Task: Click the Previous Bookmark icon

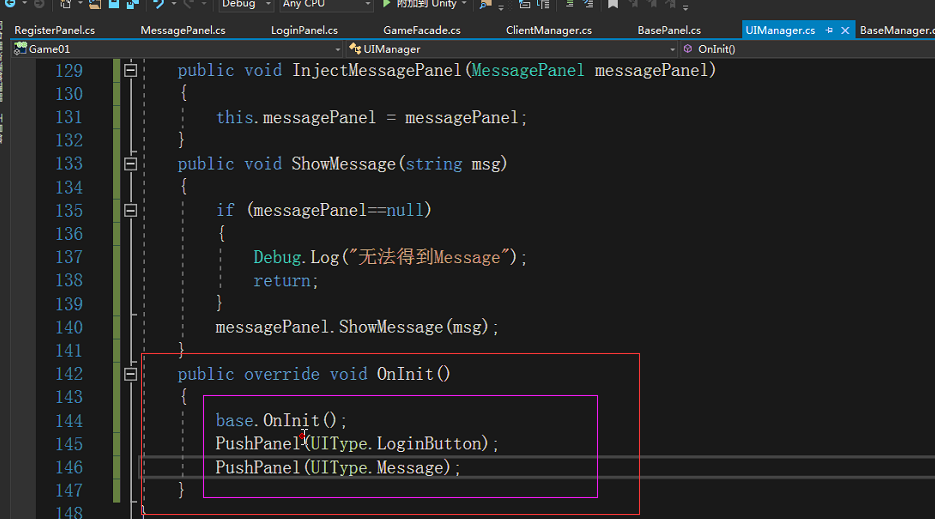Action: [x=633, y=4]
